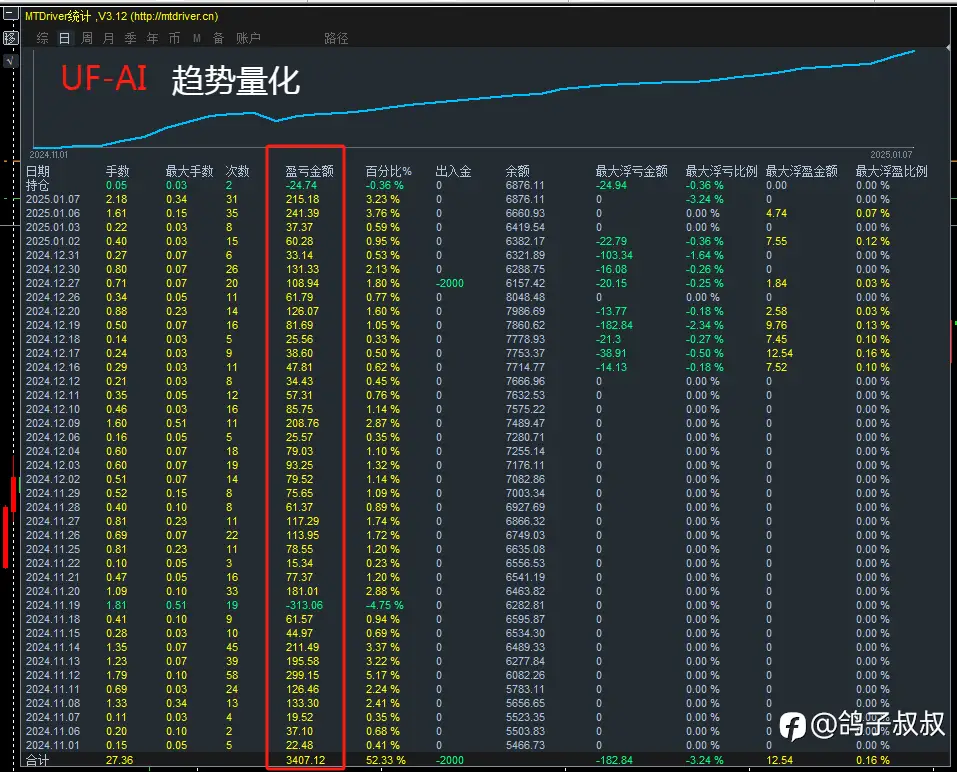Select the 2024.11.19 loss date row

tap(52, 605)
